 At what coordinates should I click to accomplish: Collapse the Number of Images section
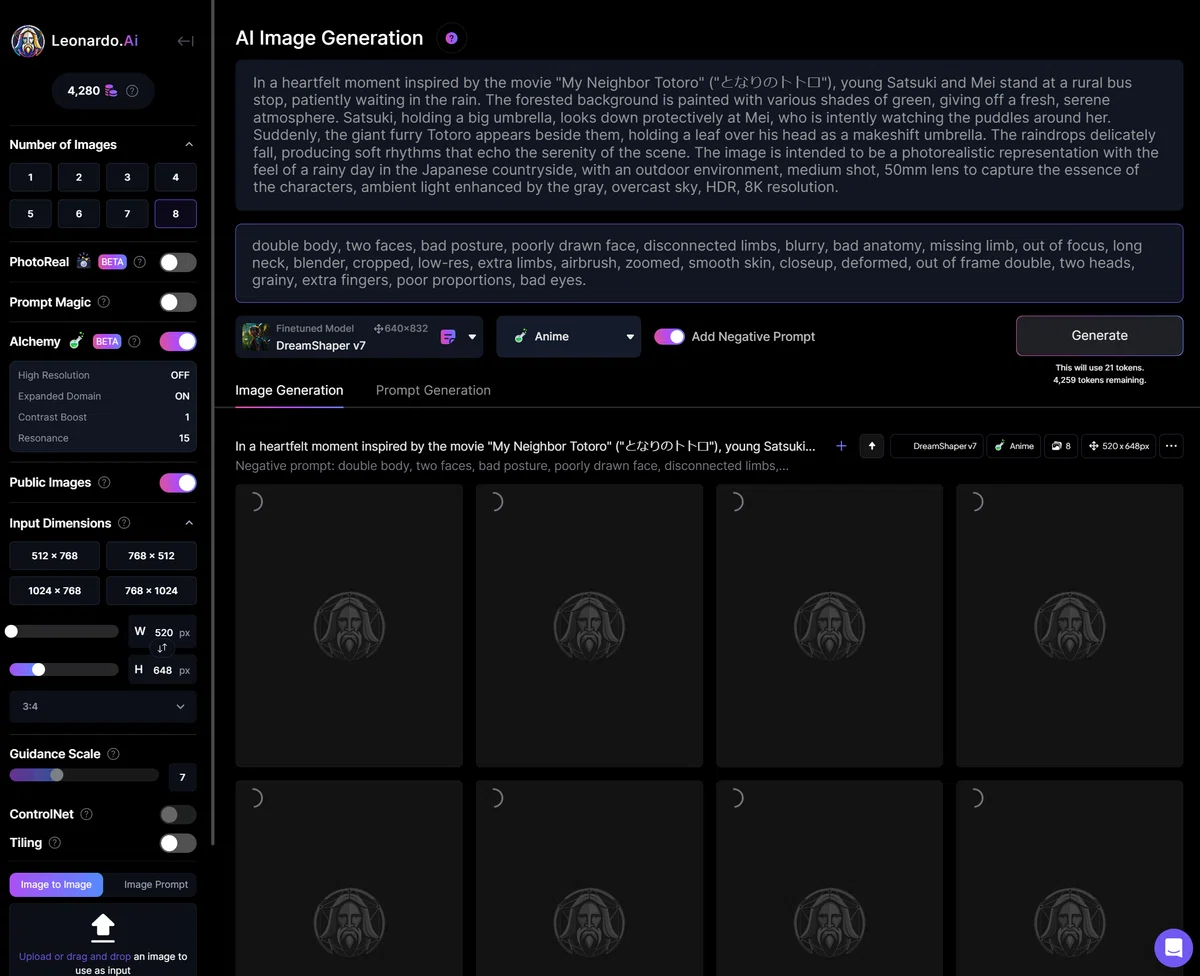click(189, 145)
